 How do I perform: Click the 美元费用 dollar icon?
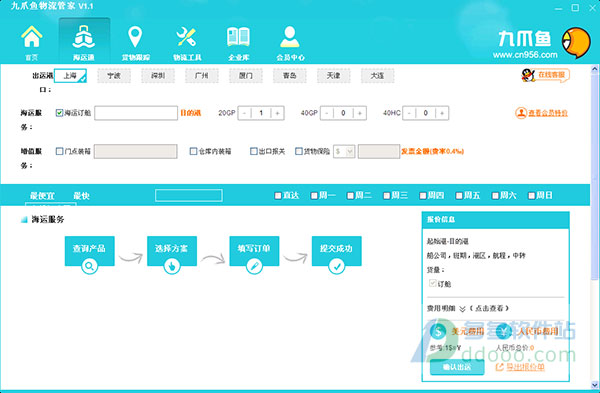point(438,331)
